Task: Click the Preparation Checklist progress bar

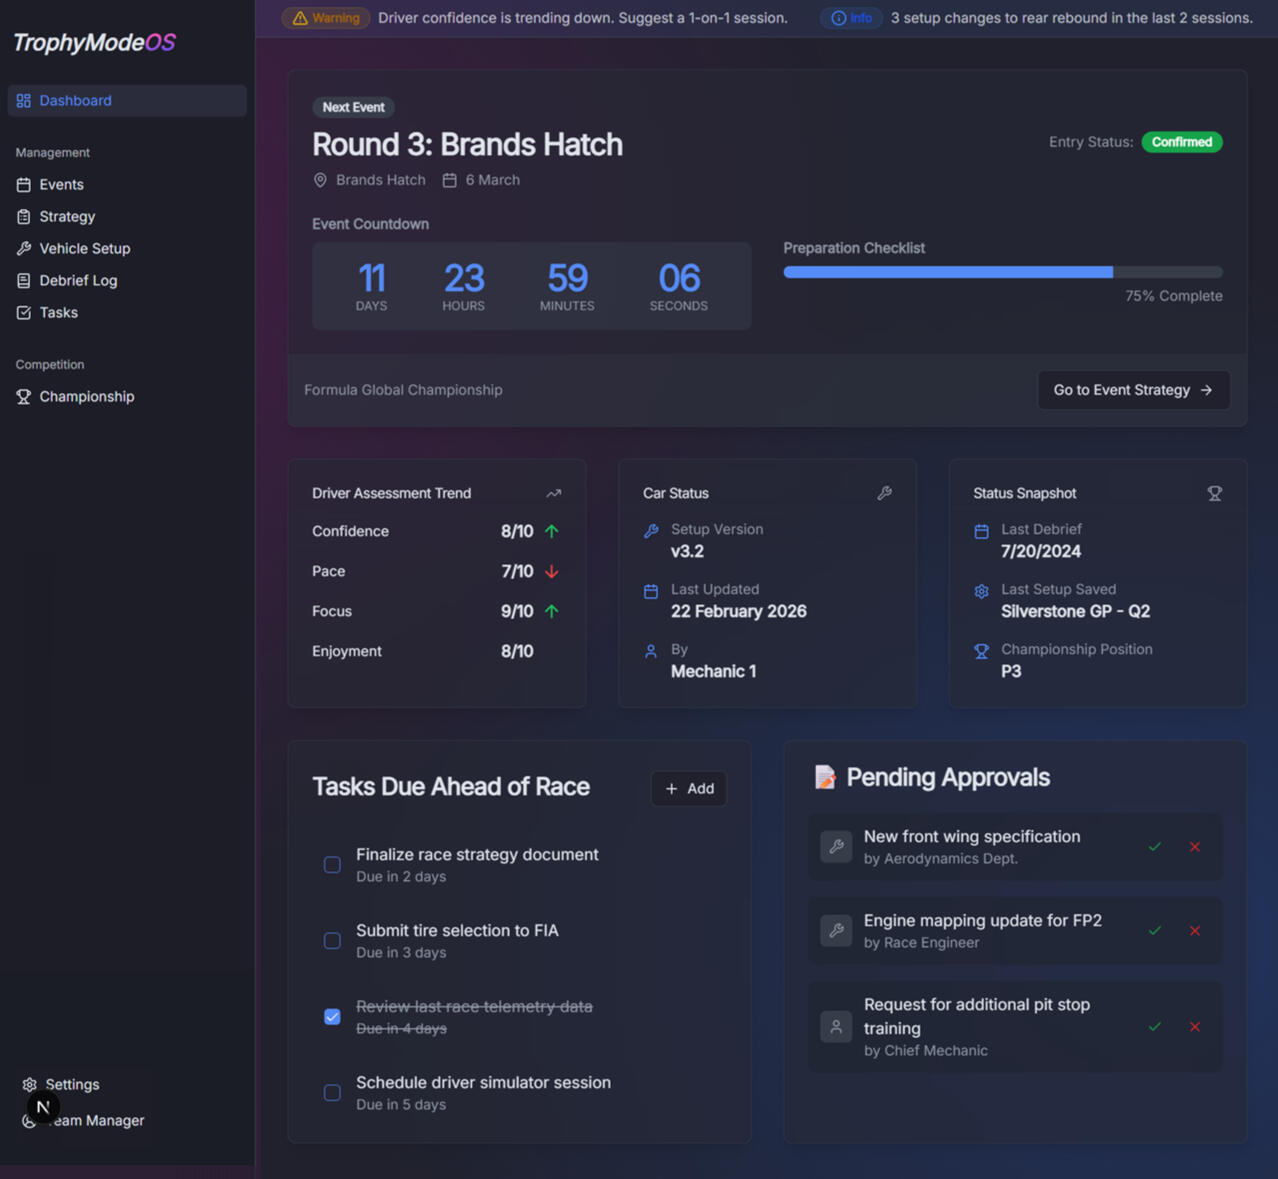Action: [1002, 272]
